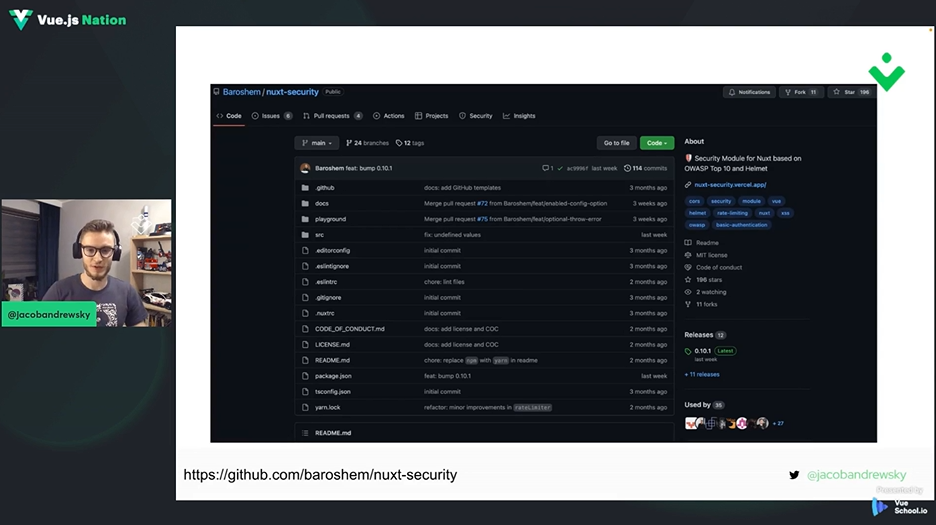Fork the nuxt-security repository
Image resolution: width=936 pixels, height=525 pixels.
pyautogui.click(x=800, y=92)
